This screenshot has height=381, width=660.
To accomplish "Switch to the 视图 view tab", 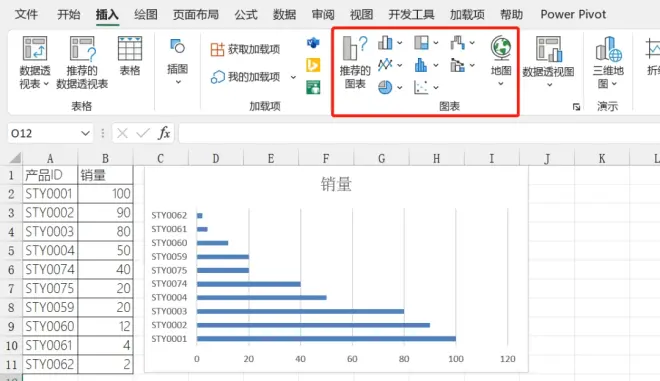I will coord(361,14).
